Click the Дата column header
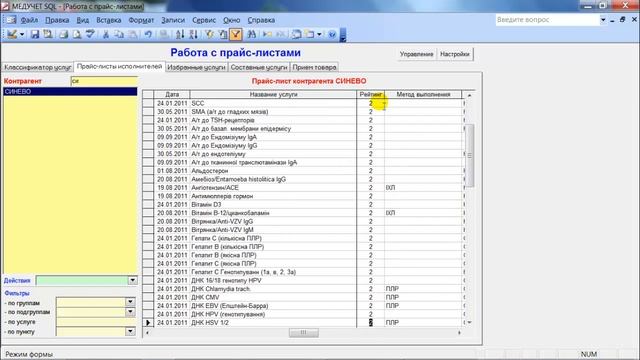 (172, 94)
